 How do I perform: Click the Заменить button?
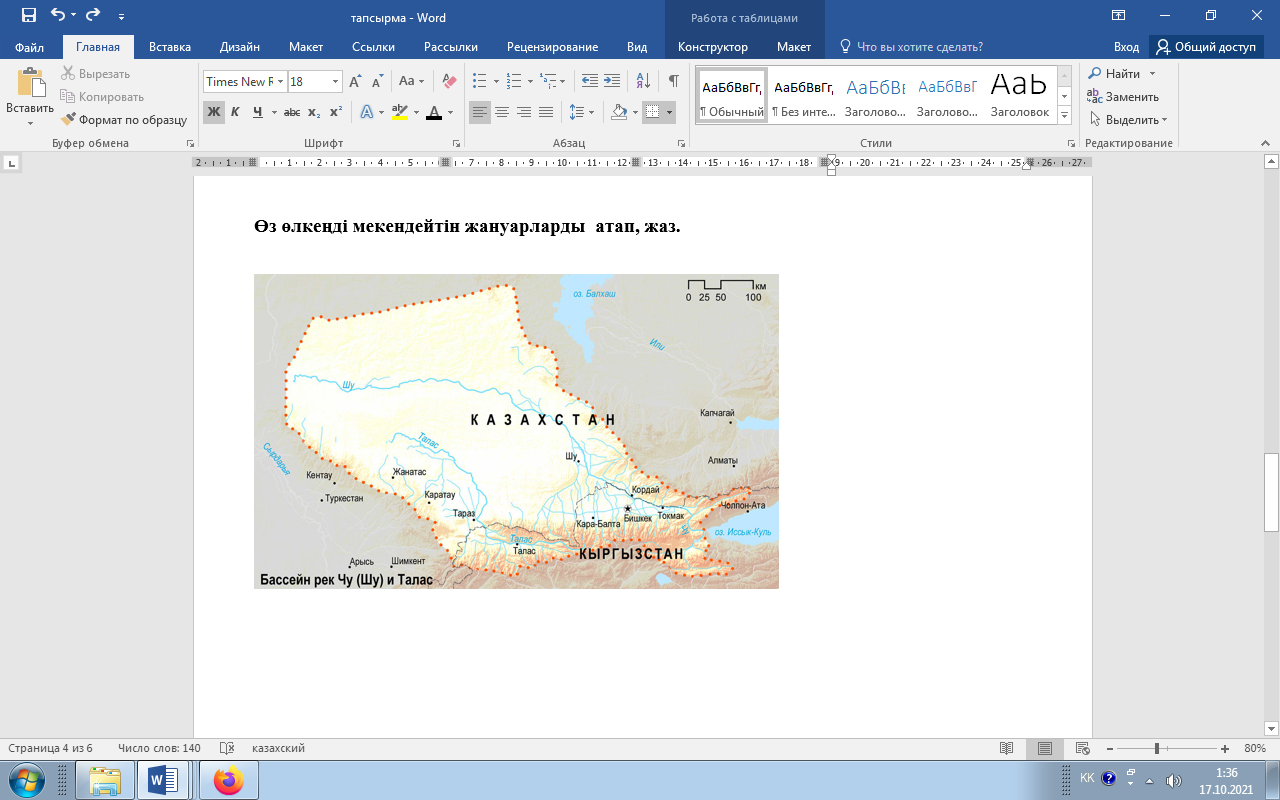pyautogui.click(x=1123, y=97)
